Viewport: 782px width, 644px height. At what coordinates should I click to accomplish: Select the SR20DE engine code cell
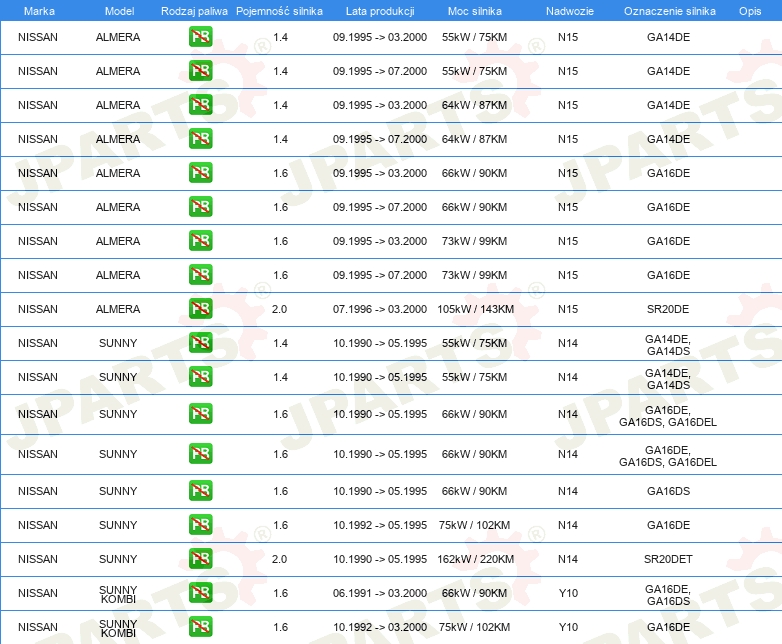[668, 309]
